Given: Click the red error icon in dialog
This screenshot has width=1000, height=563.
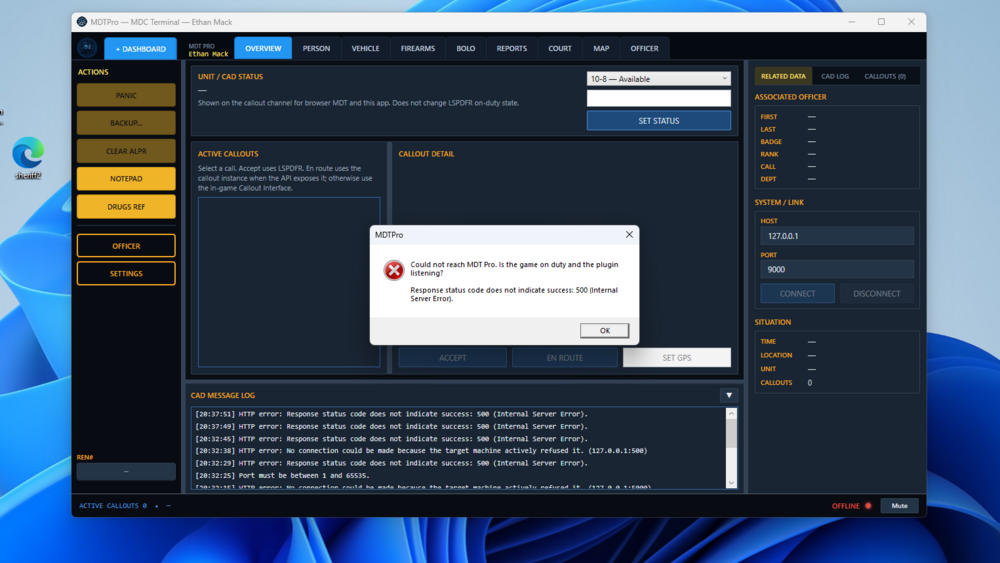Looking at the screenshot, I should click(393, 270).
